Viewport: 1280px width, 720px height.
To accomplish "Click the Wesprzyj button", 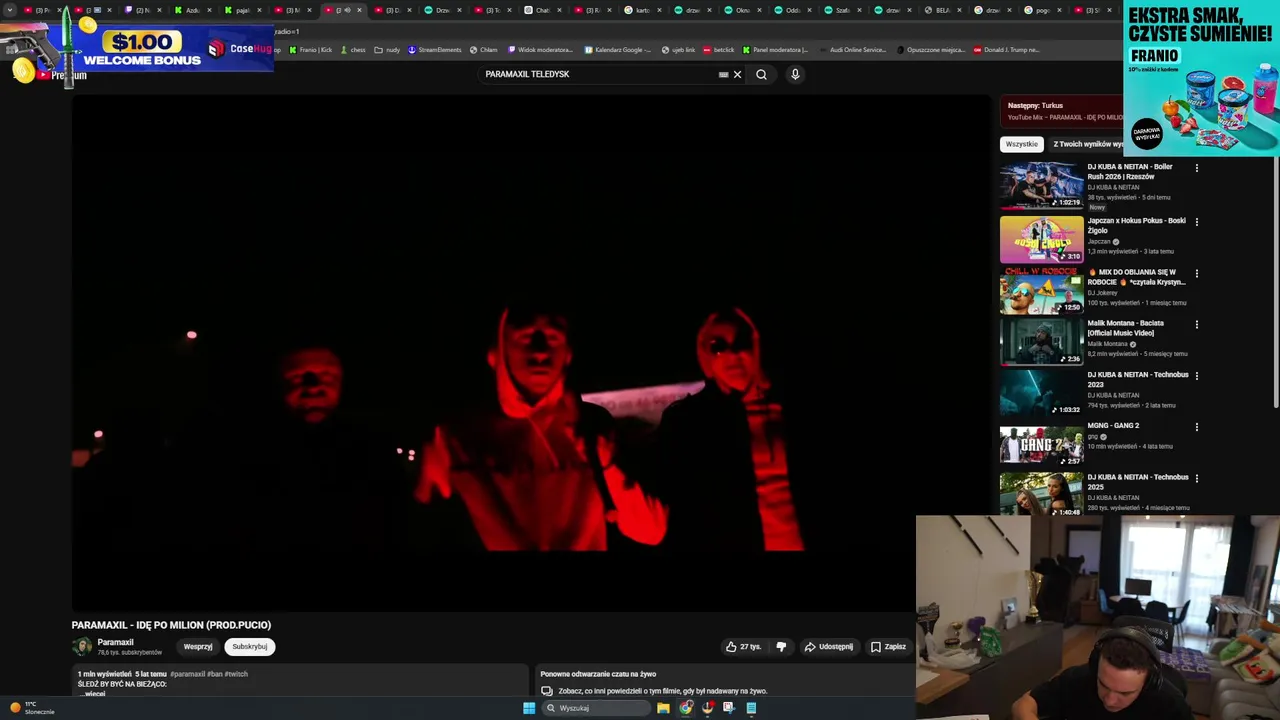I will point(198,647).
